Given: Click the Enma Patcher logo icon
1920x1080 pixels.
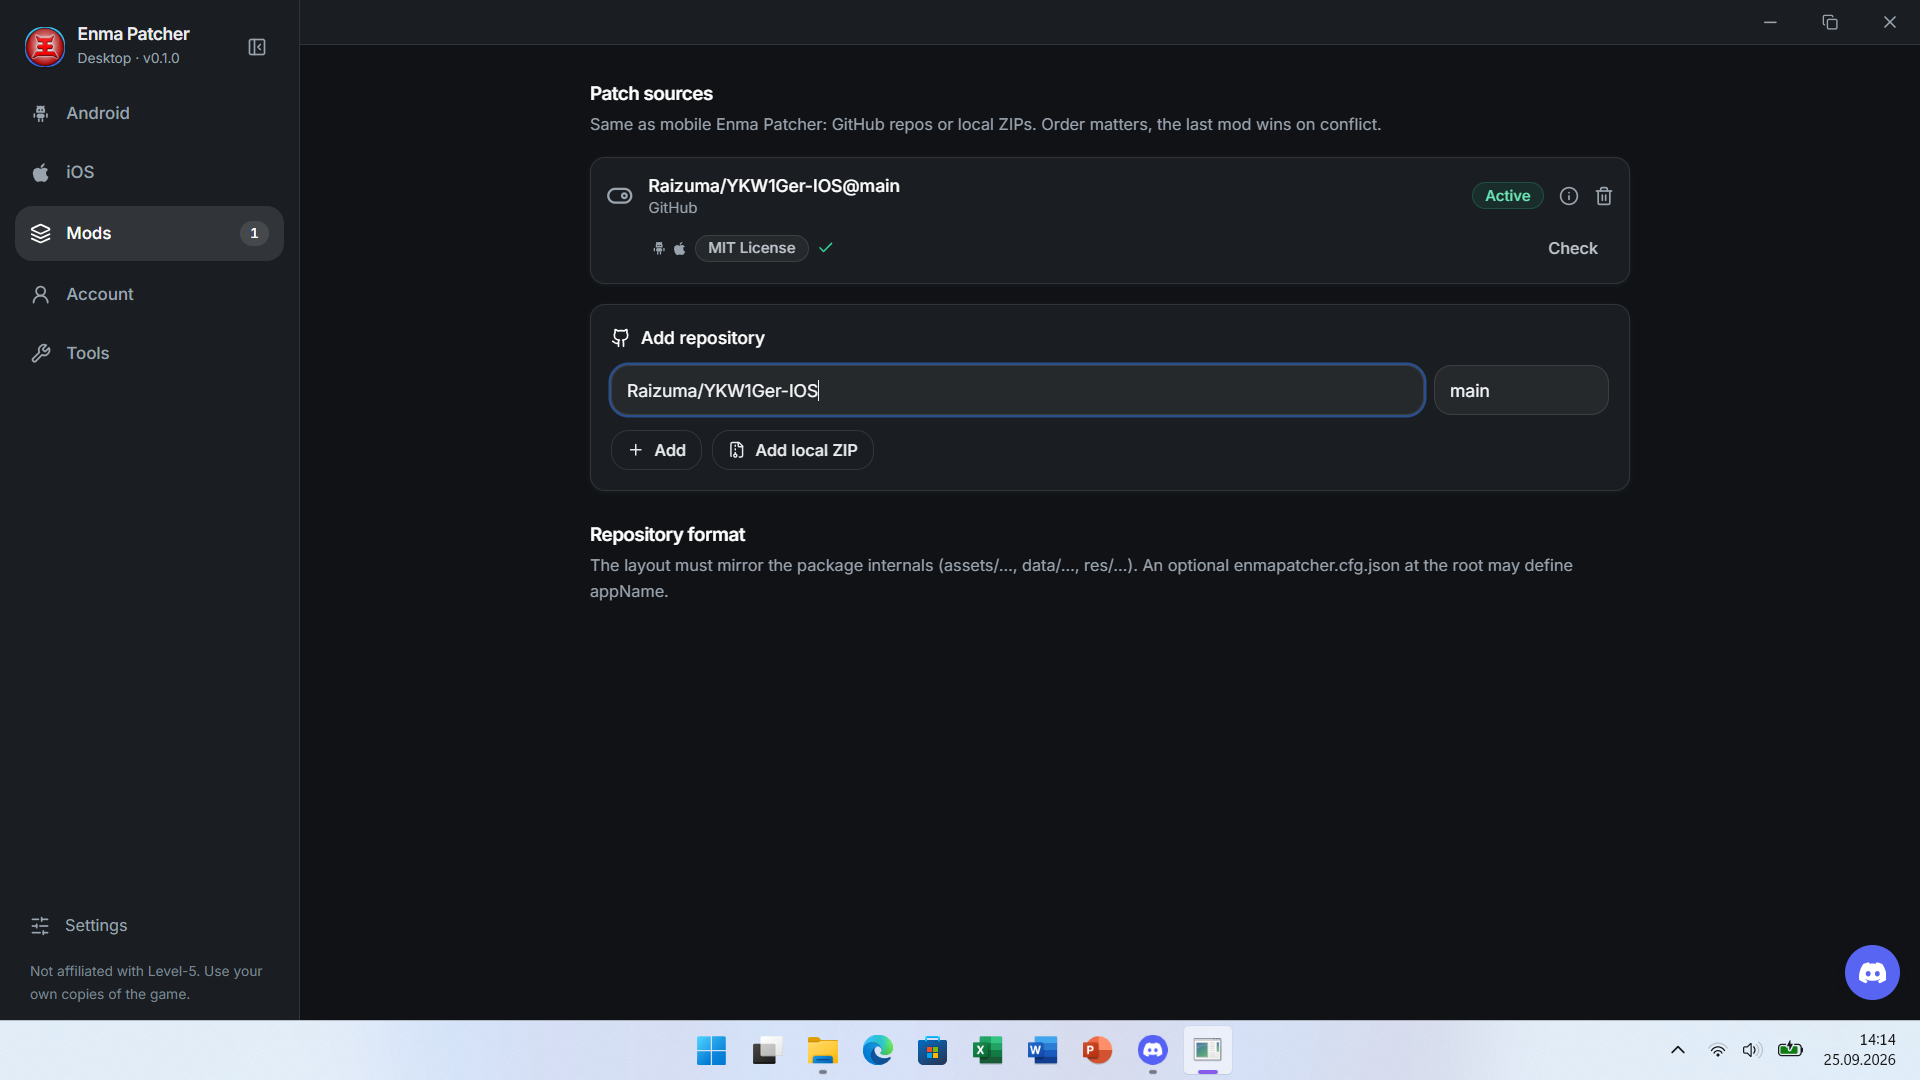Looking at the screenshot, I should click(45, 46).
